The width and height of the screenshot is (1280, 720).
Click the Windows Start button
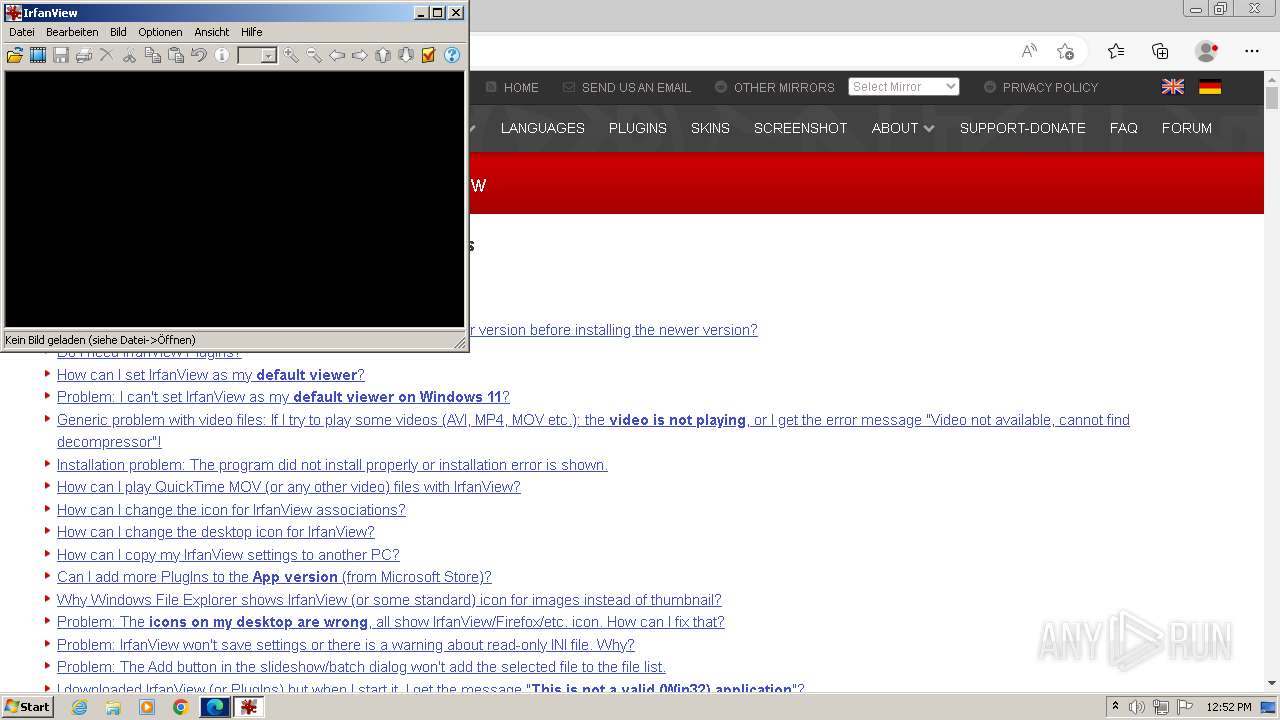[x=27, y=707]
